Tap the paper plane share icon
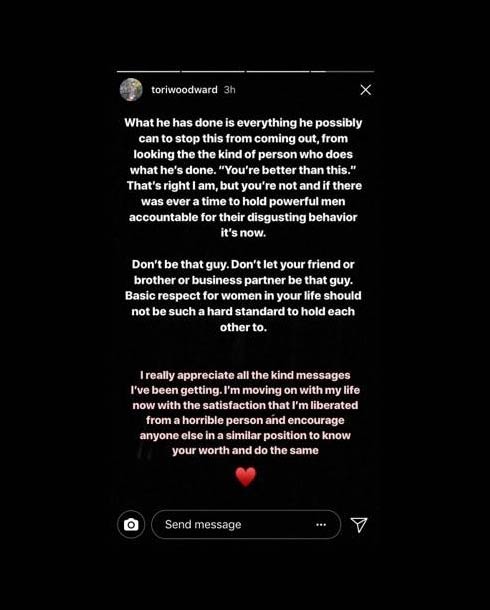This screenshot has width=490, height=610. coord(359,524)
